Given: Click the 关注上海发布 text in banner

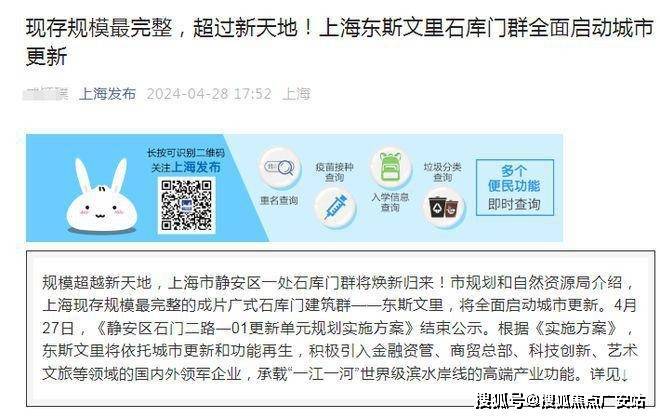Looking at the screenshot, I should [186, 167].
